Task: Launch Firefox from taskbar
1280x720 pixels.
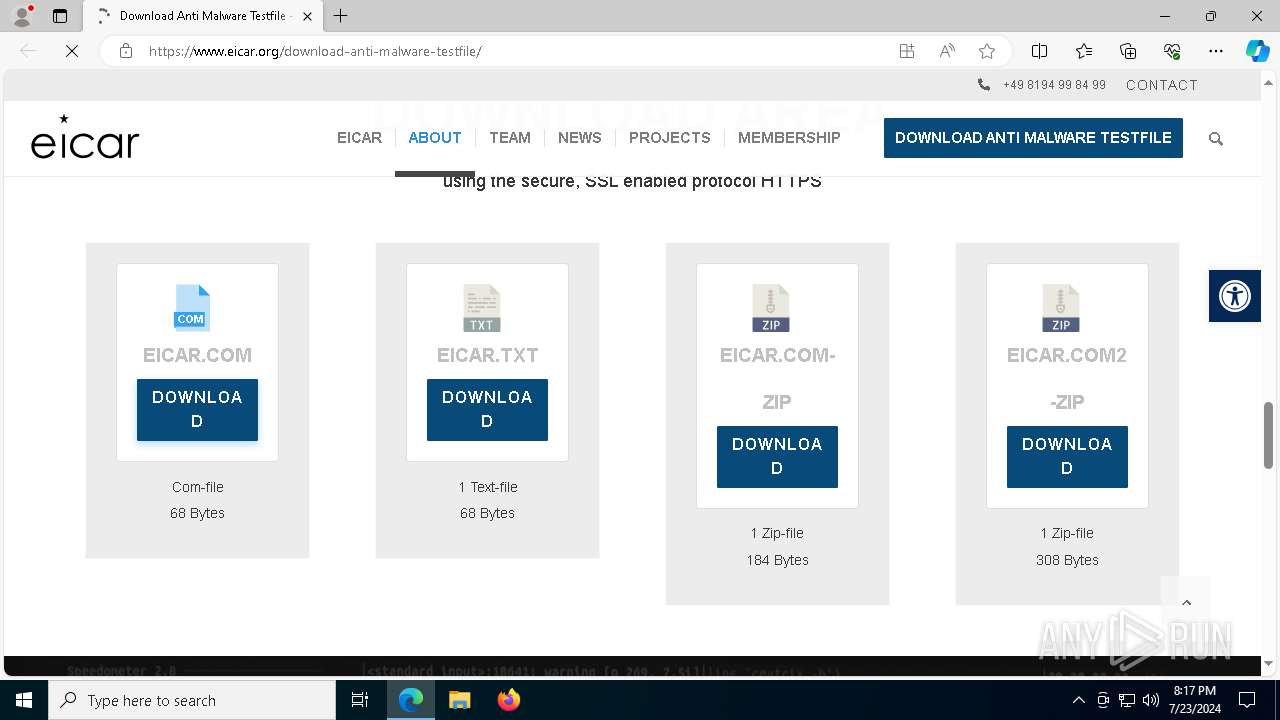Action: (508, 700)
